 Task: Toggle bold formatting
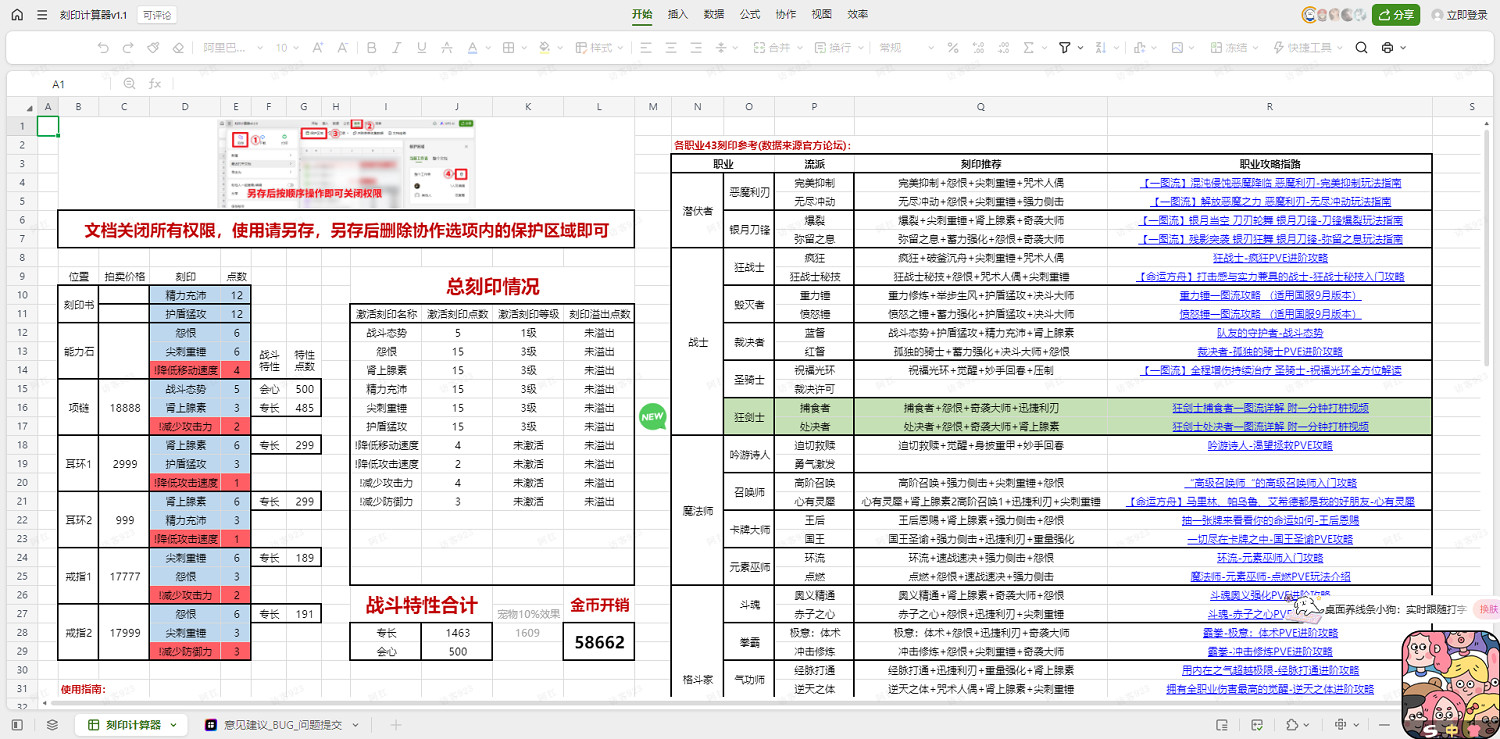pyautogui.click(x=372, y=47)
